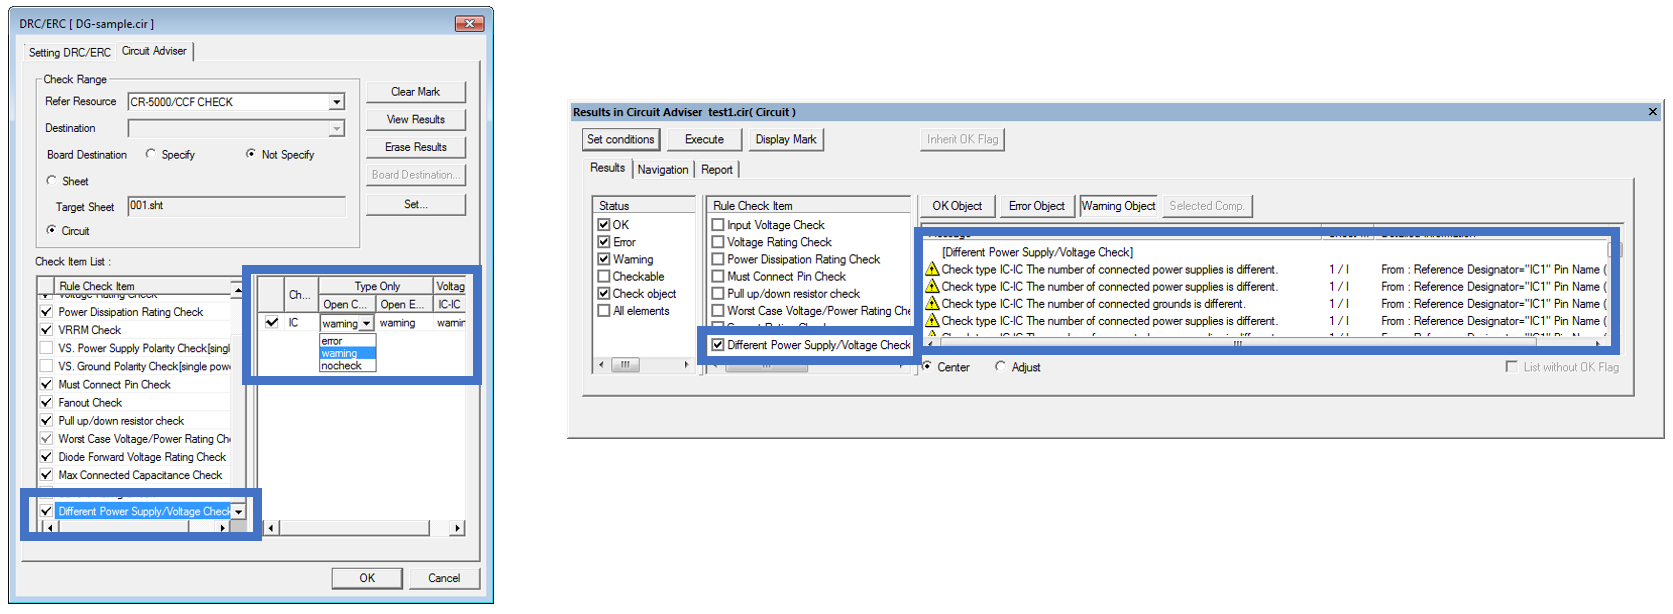Enable Power Dissipation Rating Check in results window
Viewport: 1673px width, 614px height.
pos(718,259)
